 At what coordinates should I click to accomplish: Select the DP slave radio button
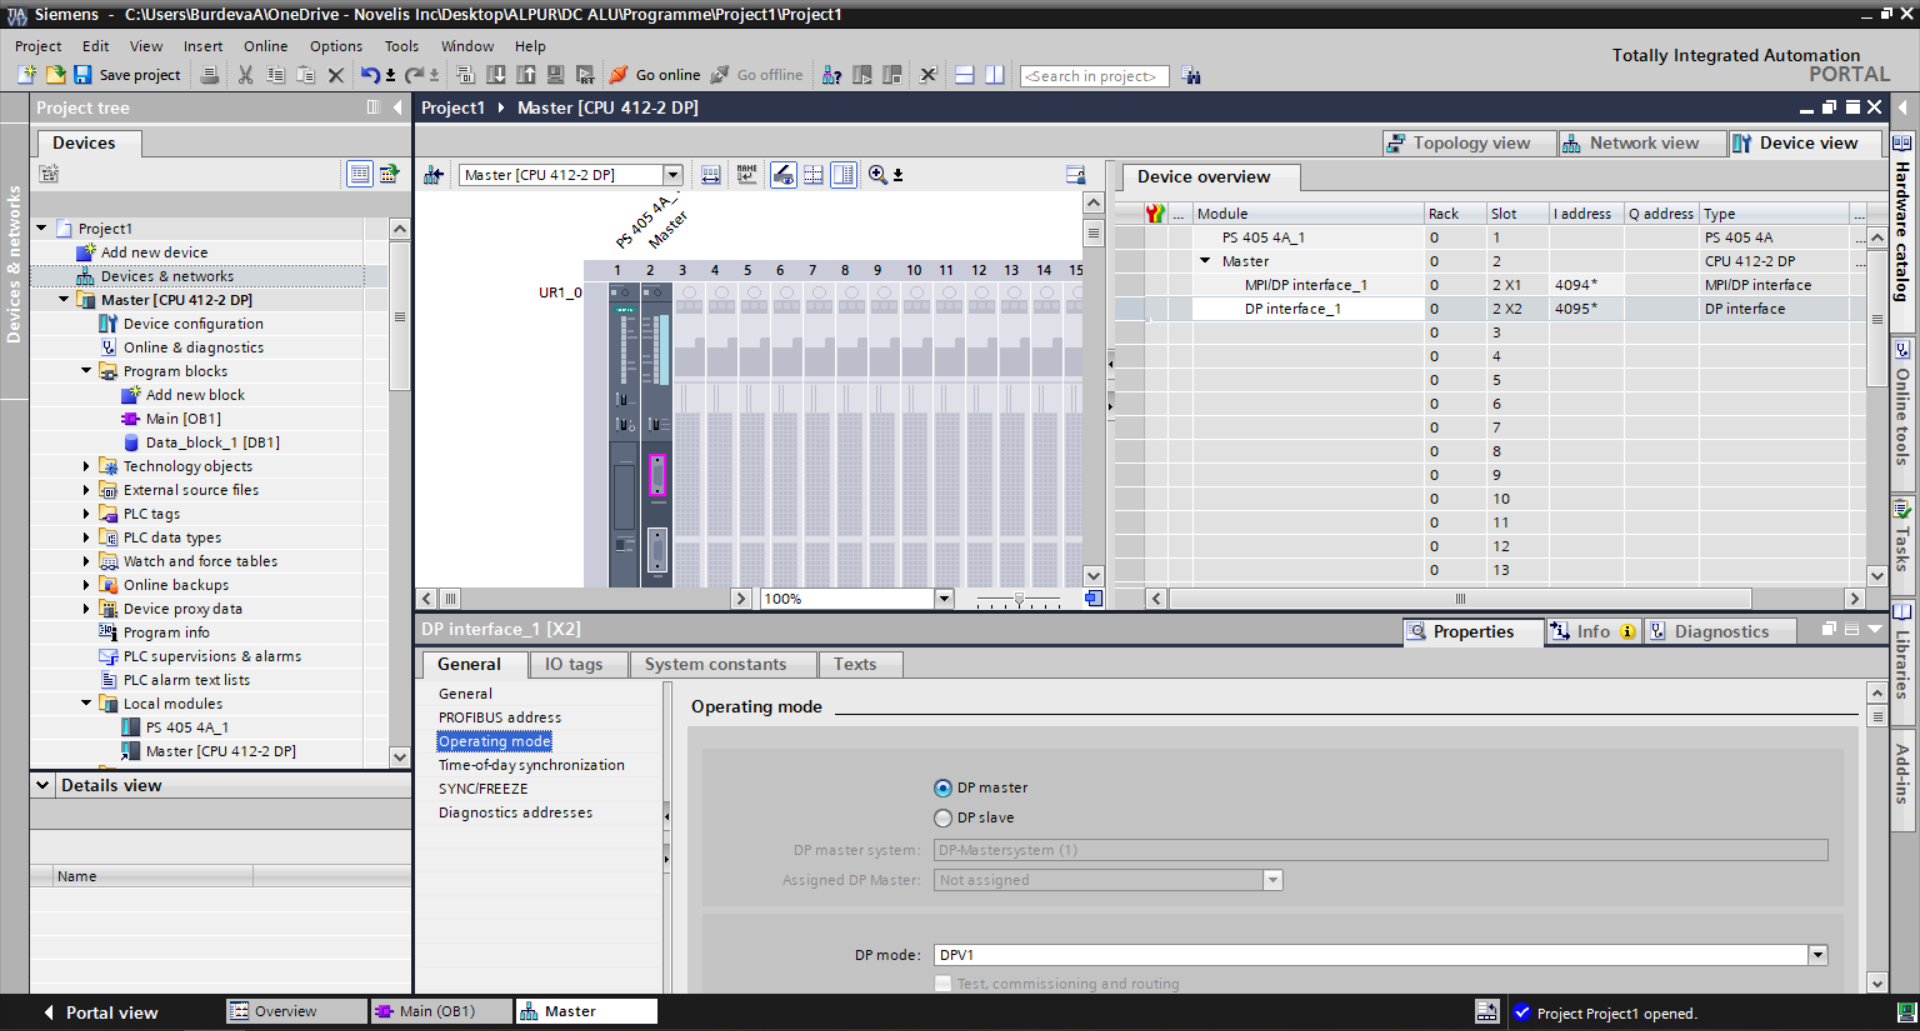tap(942, 818)
